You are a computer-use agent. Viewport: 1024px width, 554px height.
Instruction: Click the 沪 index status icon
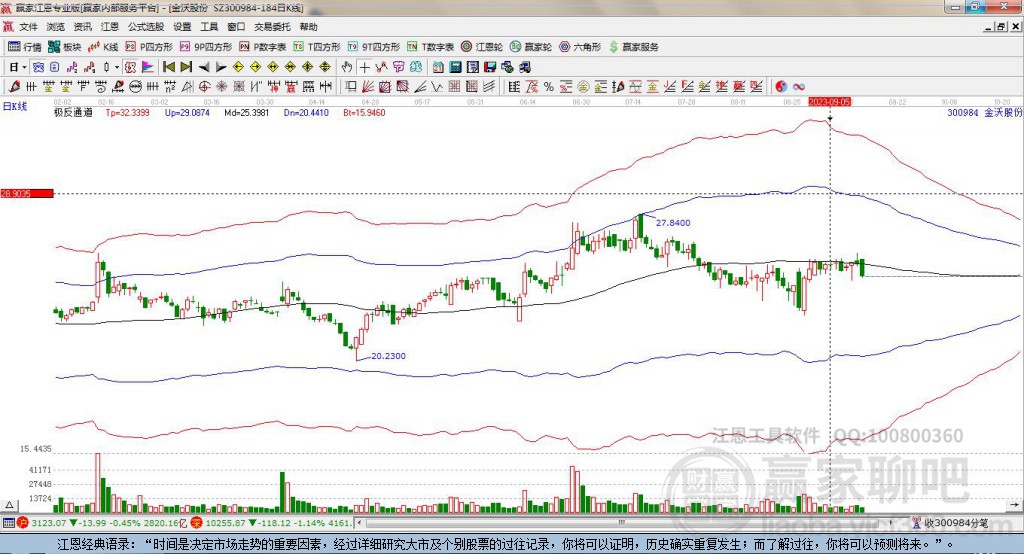coord(24,523)
